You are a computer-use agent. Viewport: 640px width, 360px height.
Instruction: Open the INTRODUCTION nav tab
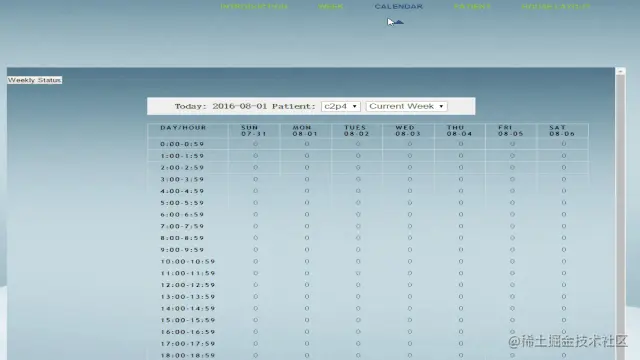[x=254, y=7]
